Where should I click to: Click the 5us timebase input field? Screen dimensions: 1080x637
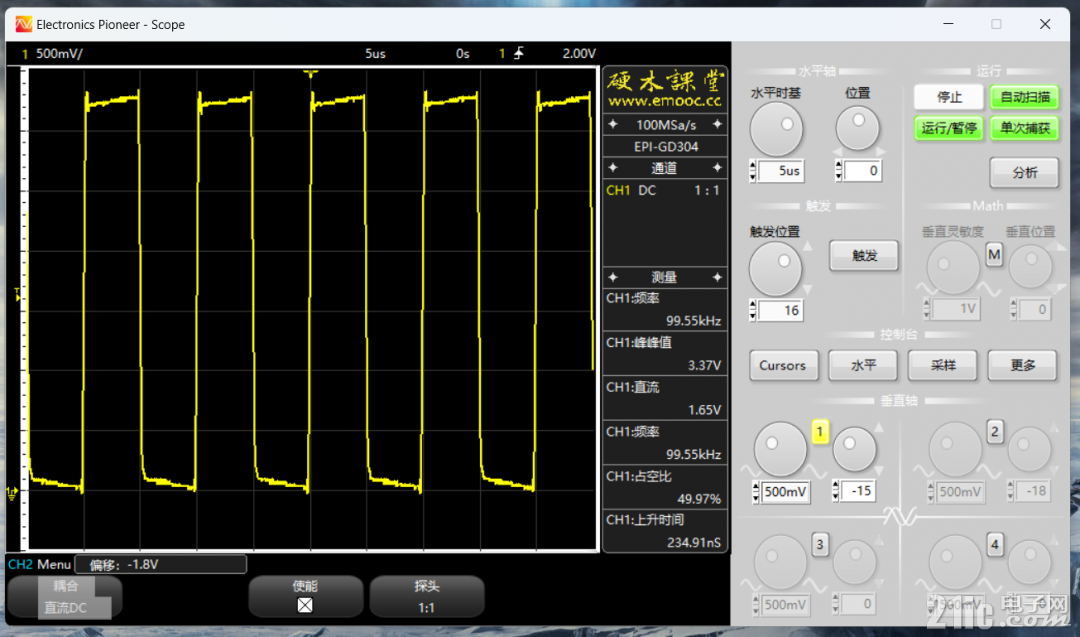(780, 171)
